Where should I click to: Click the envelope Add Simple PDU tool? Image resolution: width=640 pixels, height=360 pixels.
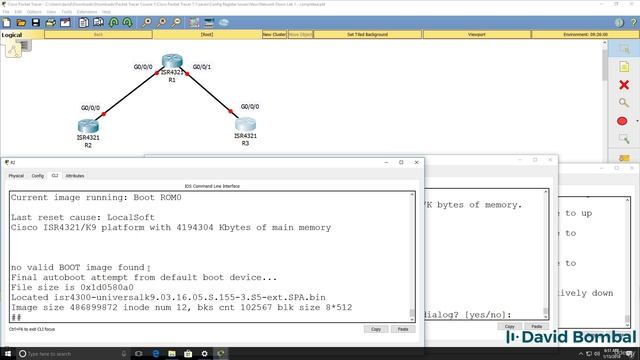coord(624,158)
